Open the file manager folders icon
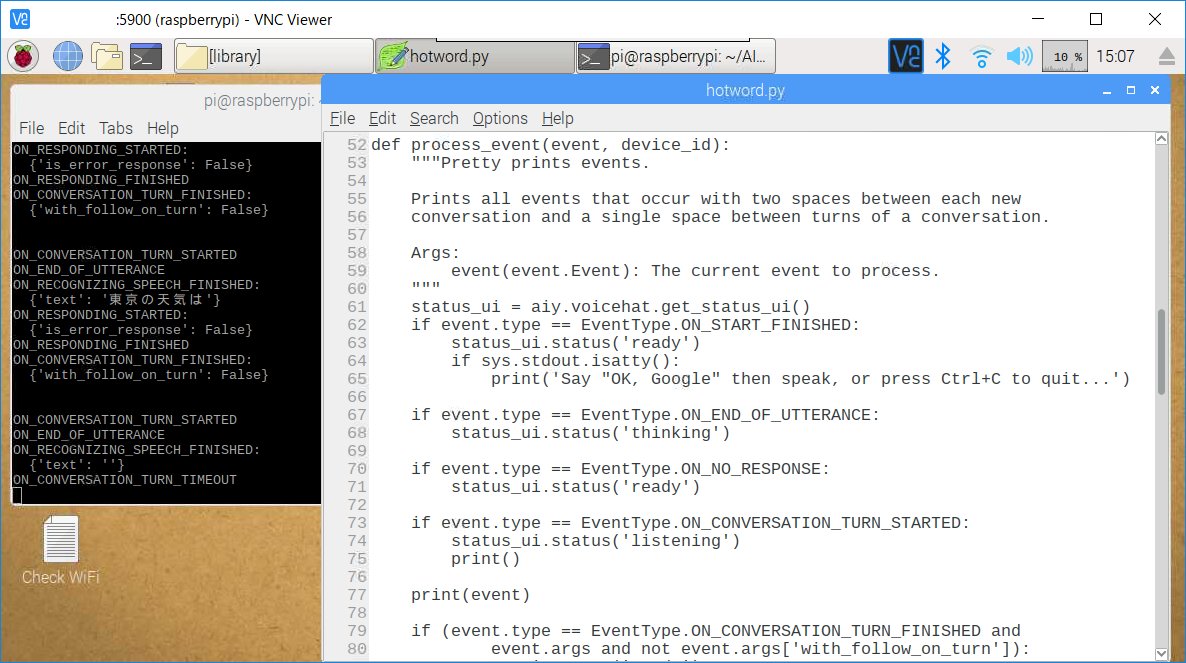 [107, 57]
